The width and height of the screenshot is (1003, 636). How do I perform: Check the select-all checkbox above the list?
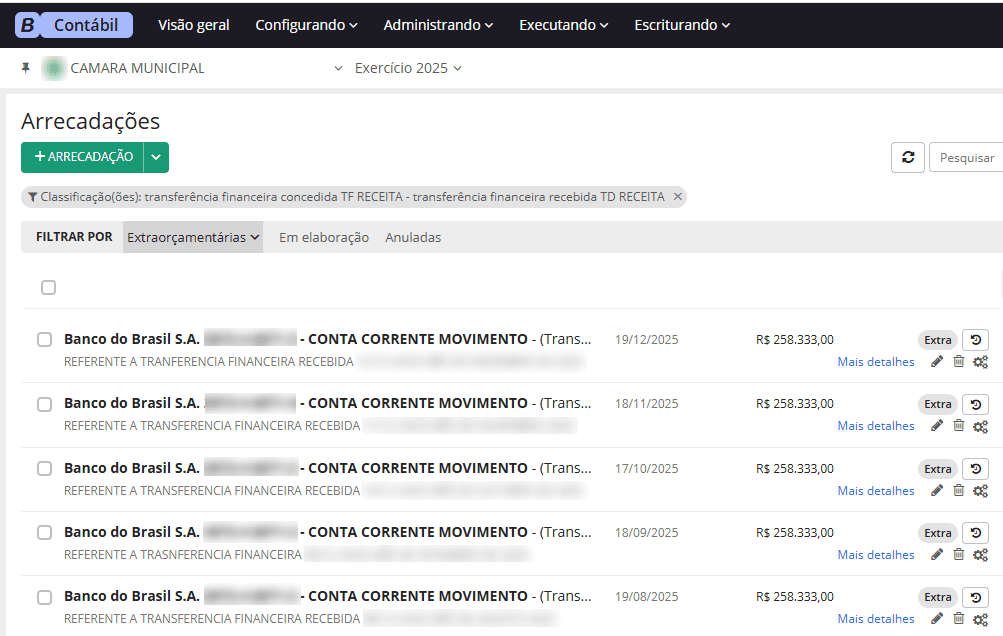[x=48, y=287]
